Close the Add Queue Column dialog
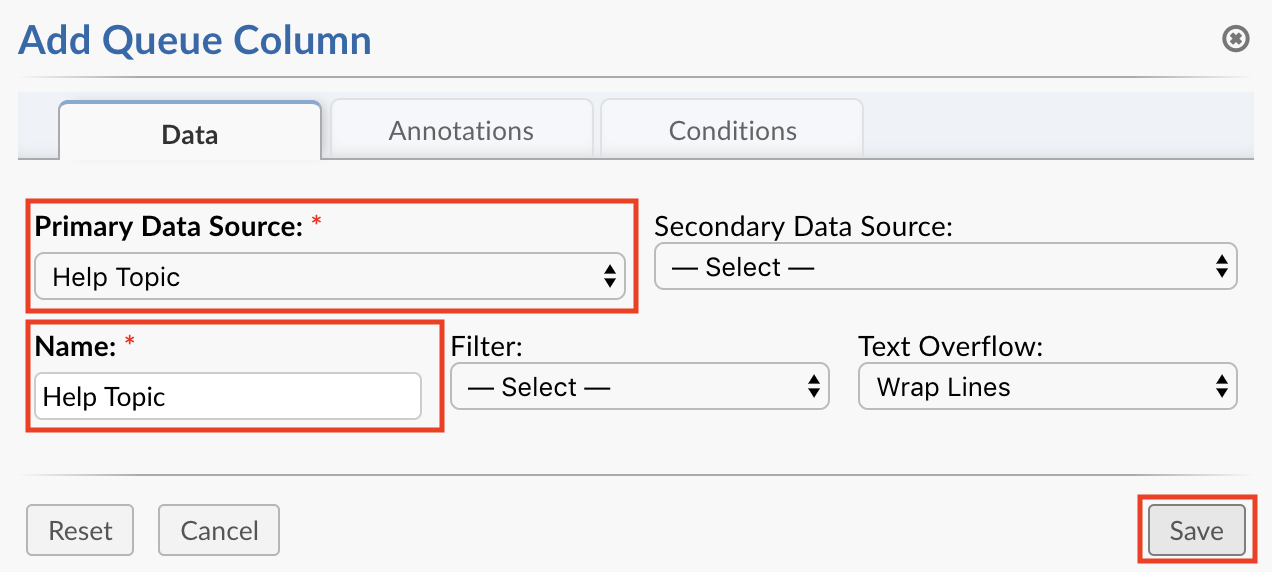 coord(1236,39)
